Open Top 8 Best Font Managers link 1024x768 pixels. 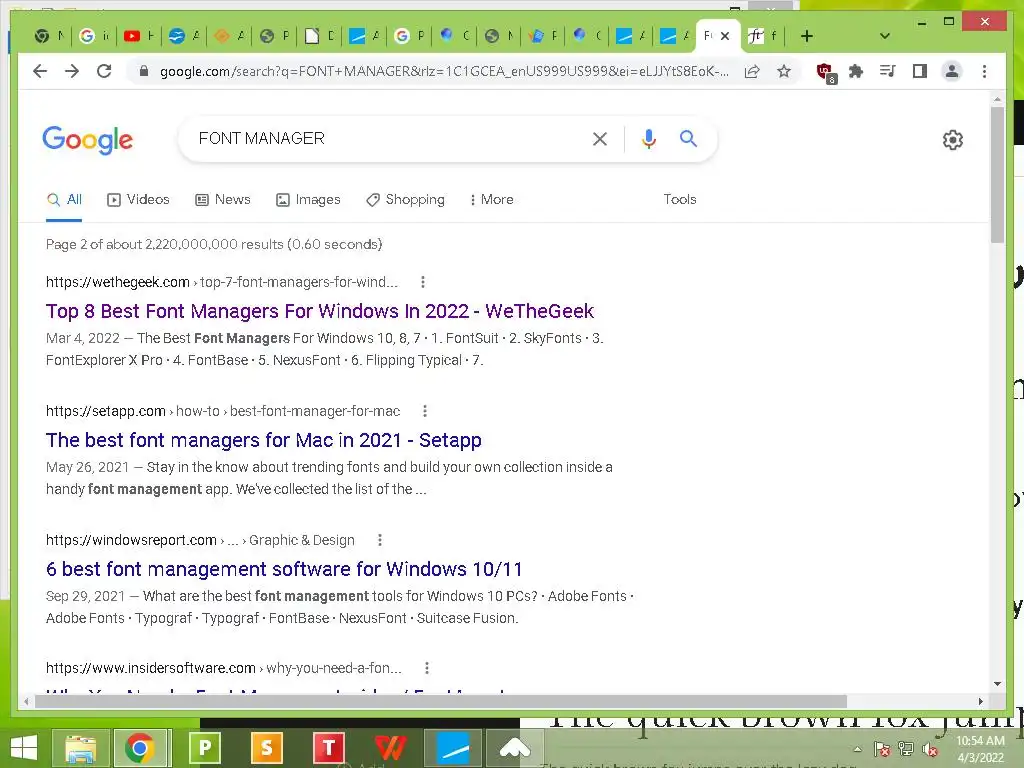(320, 311)
